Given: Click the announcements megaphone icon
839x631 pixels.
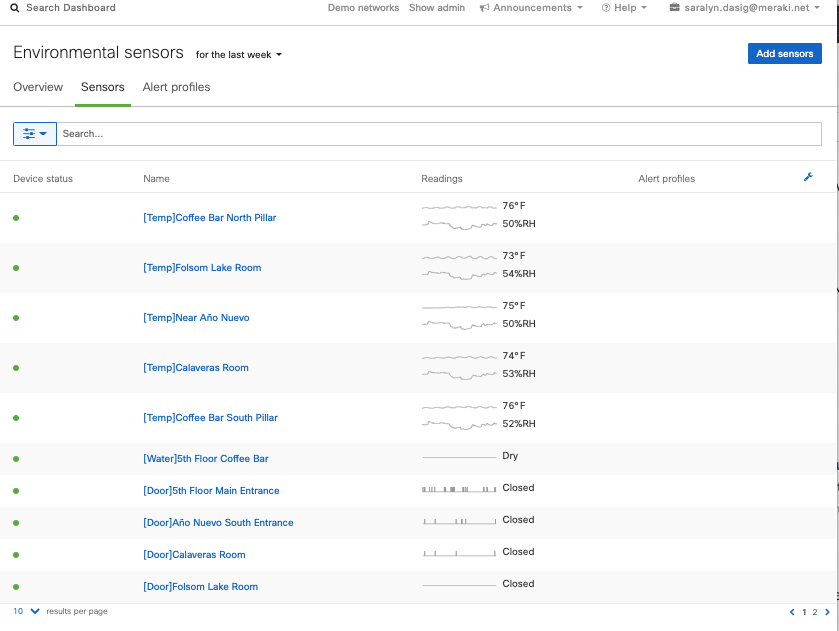Looking at the screenshot, I should [x=485, y=8].
